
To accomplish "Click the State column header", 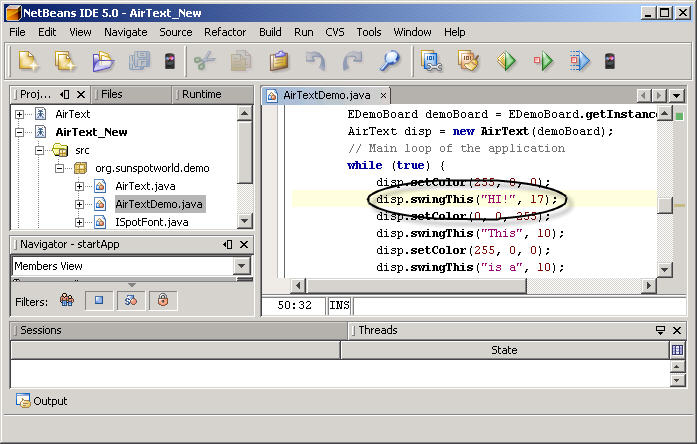I will 505,350.
